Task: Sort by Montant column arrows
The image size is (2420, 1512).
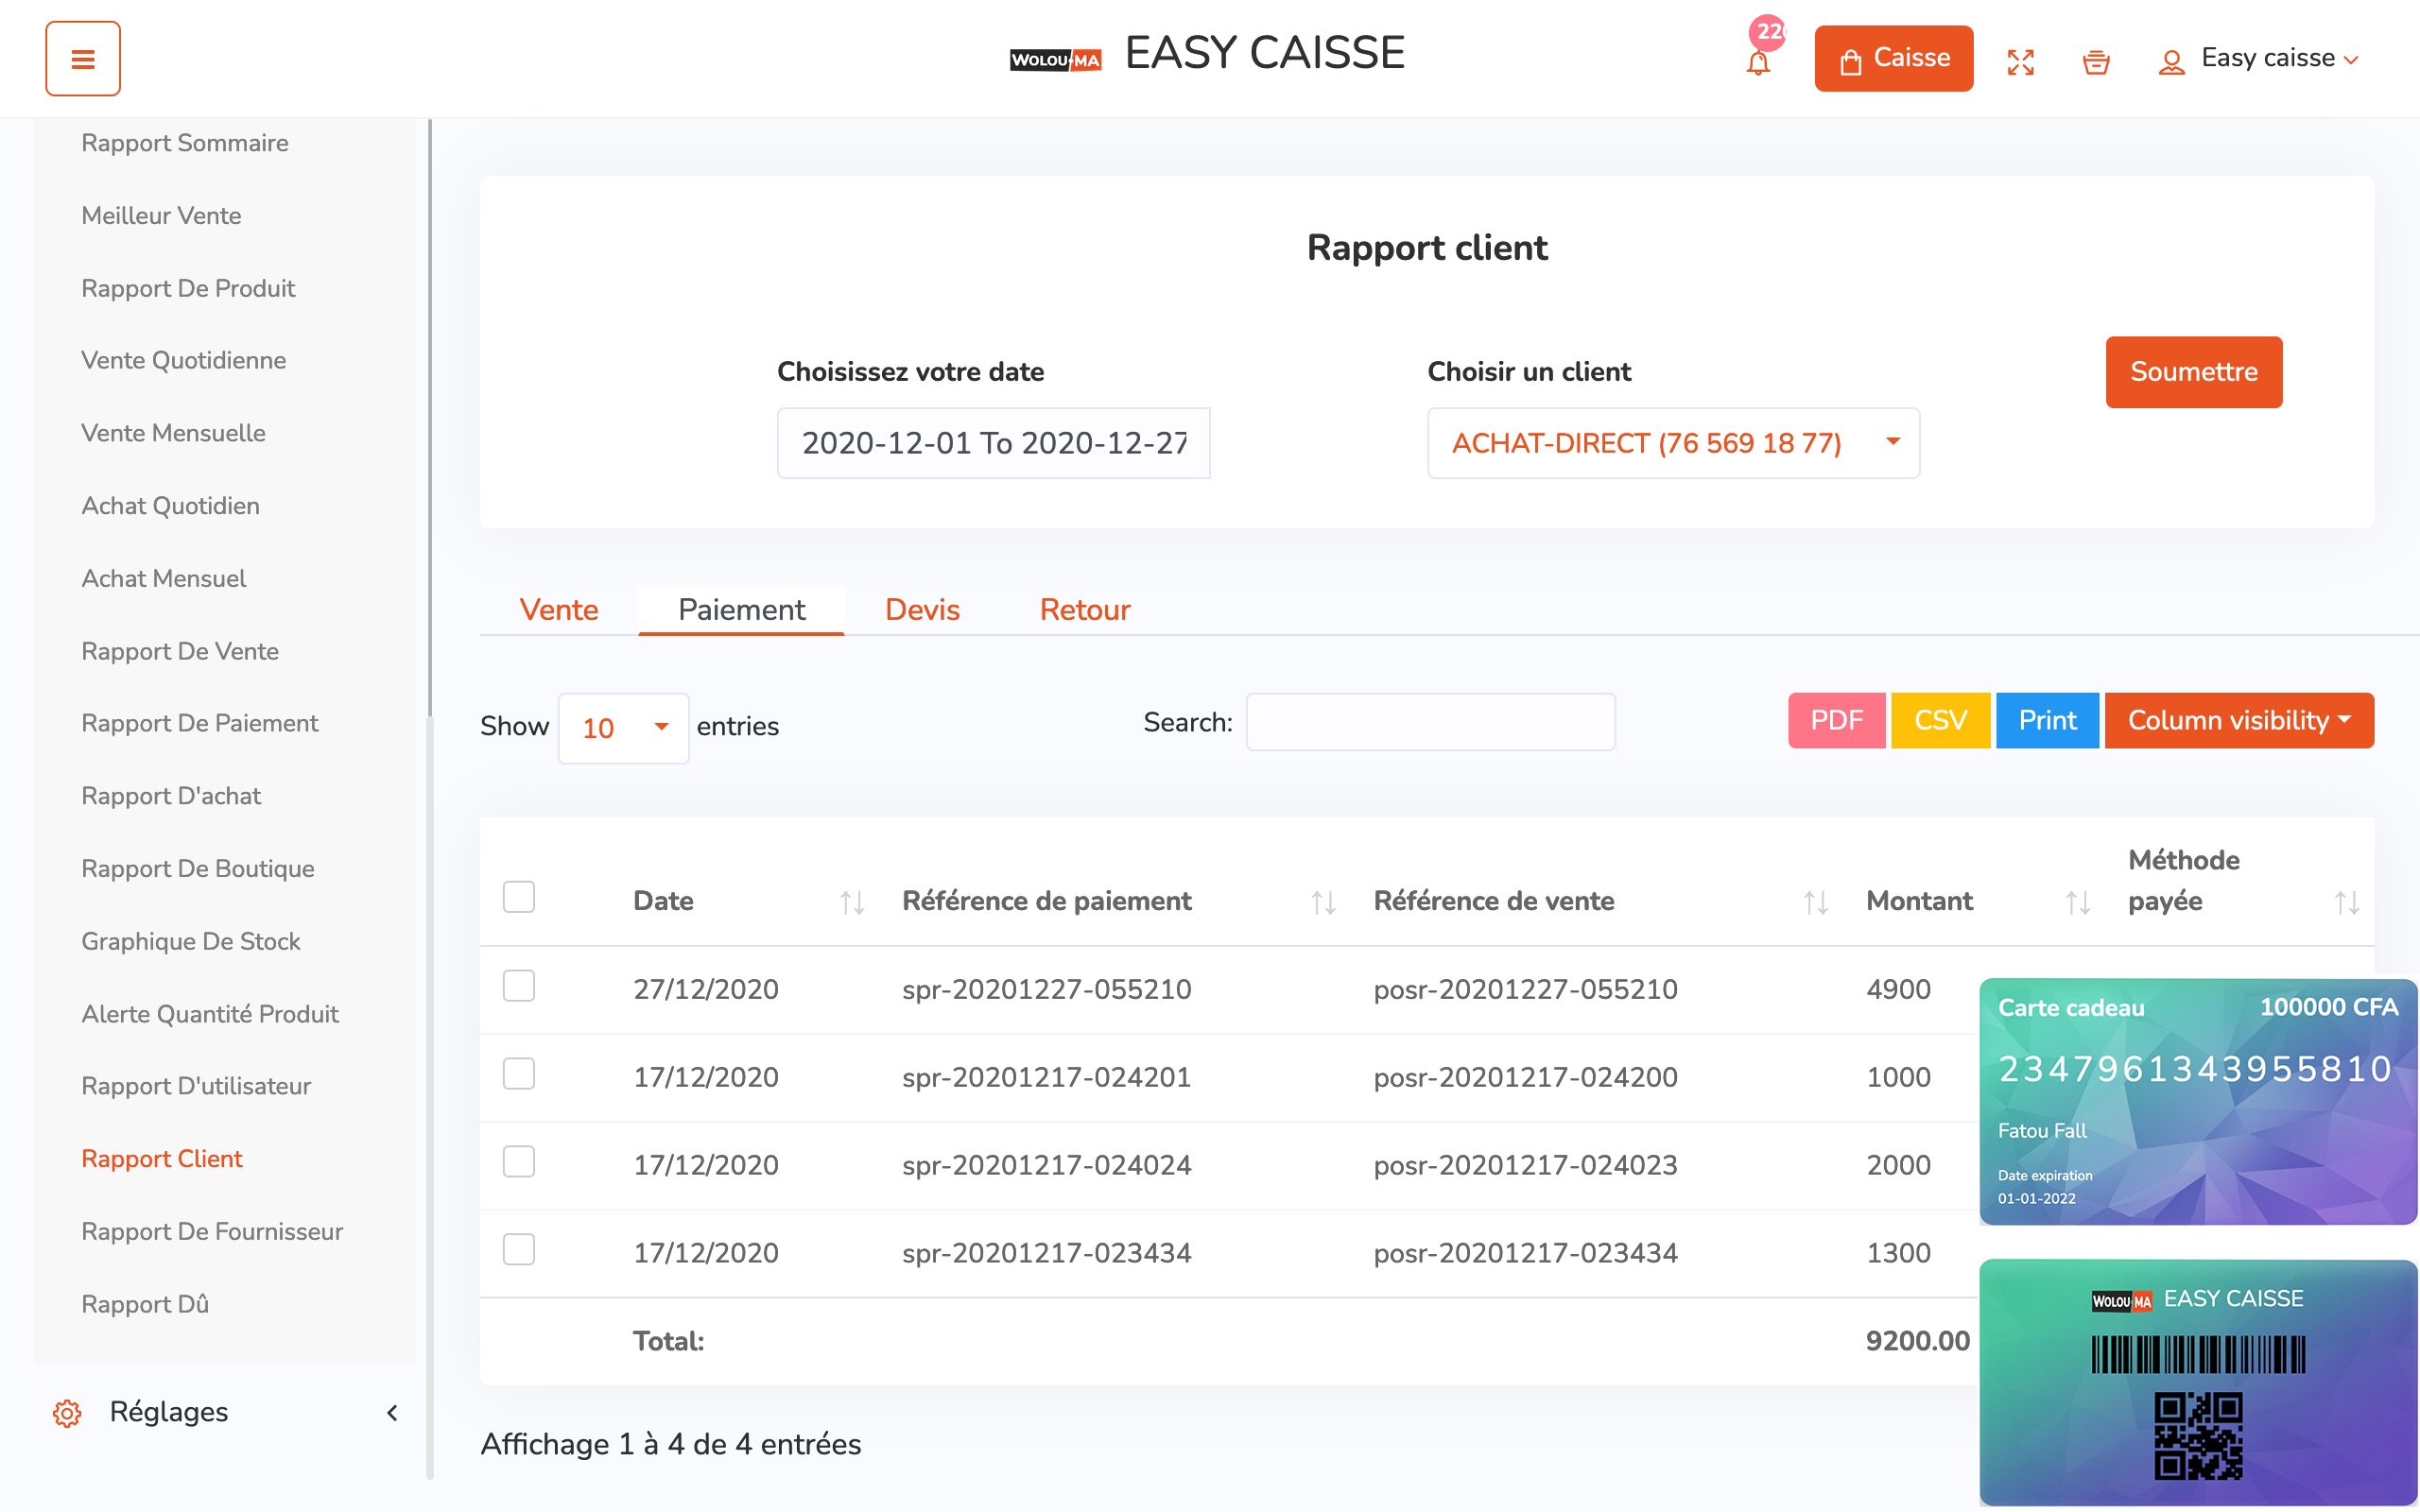Action: [2077, 902]
